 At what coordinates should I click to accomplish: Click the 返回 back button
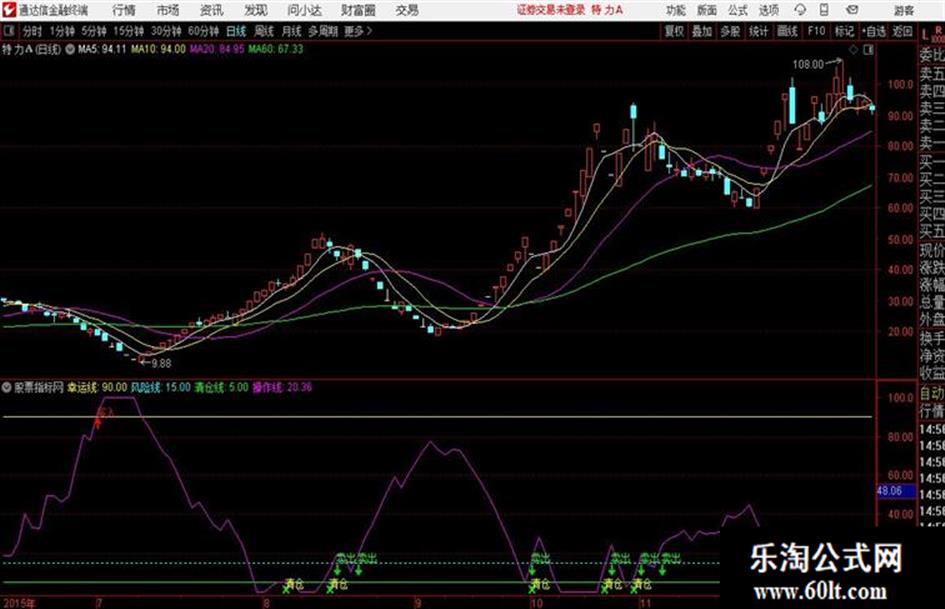pyautogui.click(x=902, y=31)
